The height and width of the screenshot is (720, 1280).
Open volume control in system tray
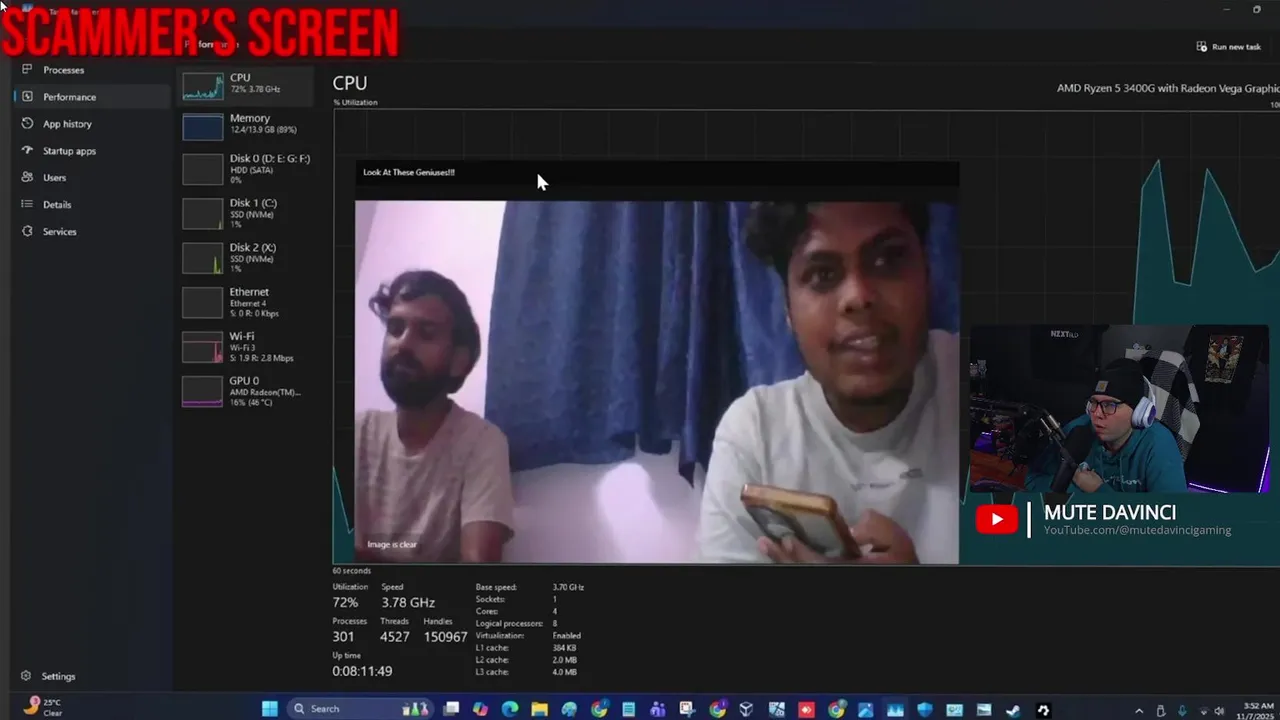click(x=1219, y=710)
